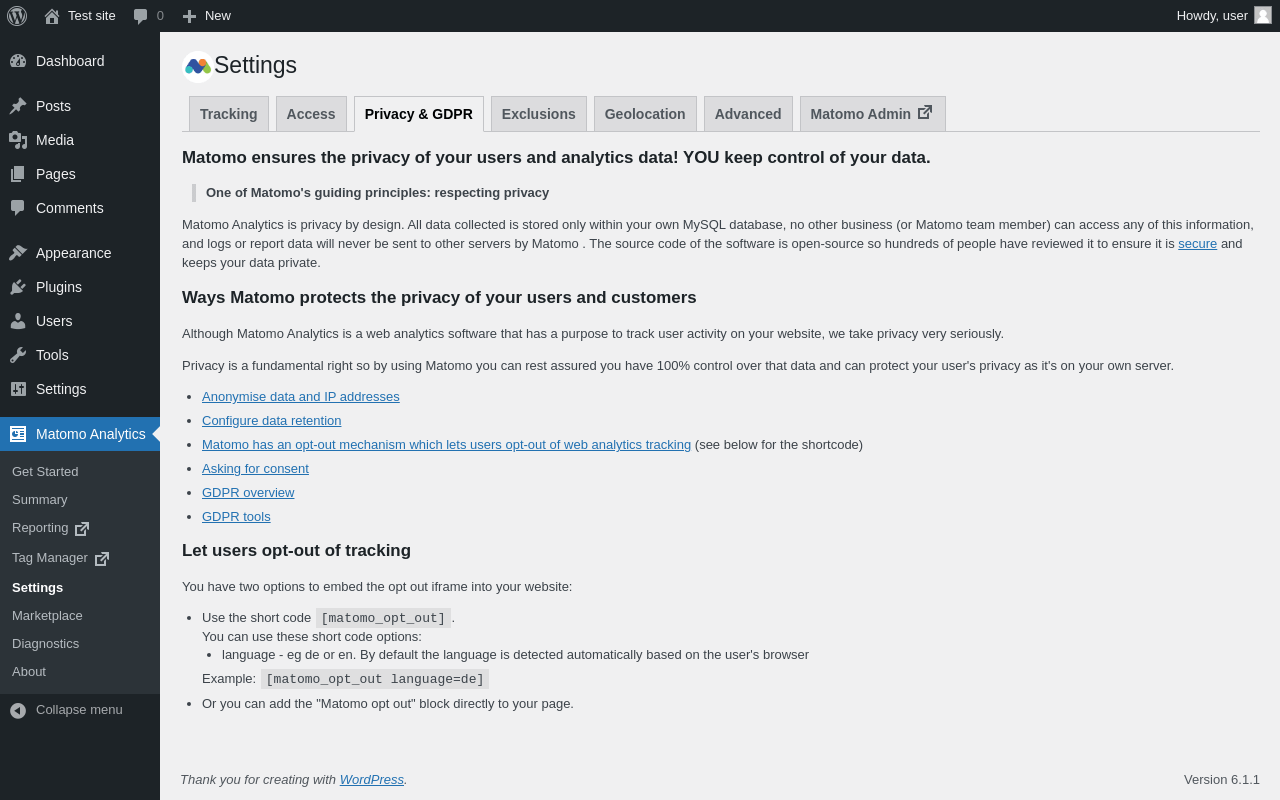Open the Tools sidebar item

tap(52, 355)
